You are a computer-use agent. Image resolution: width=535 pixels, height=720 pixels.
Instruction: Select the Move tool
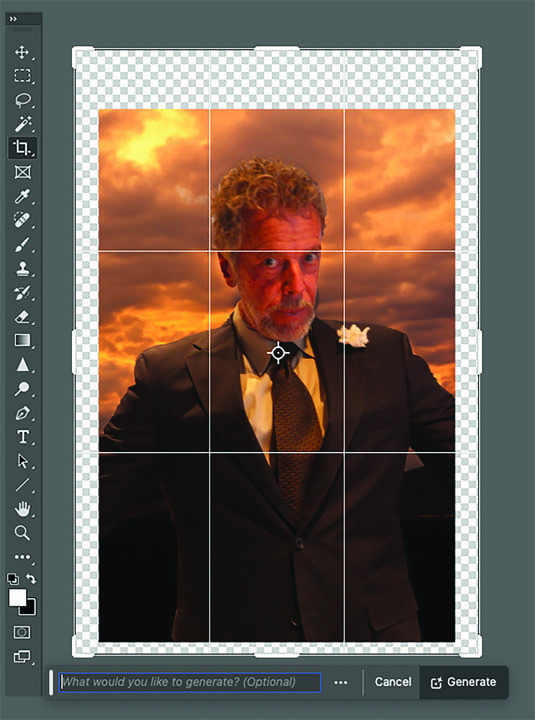point(22,52)
